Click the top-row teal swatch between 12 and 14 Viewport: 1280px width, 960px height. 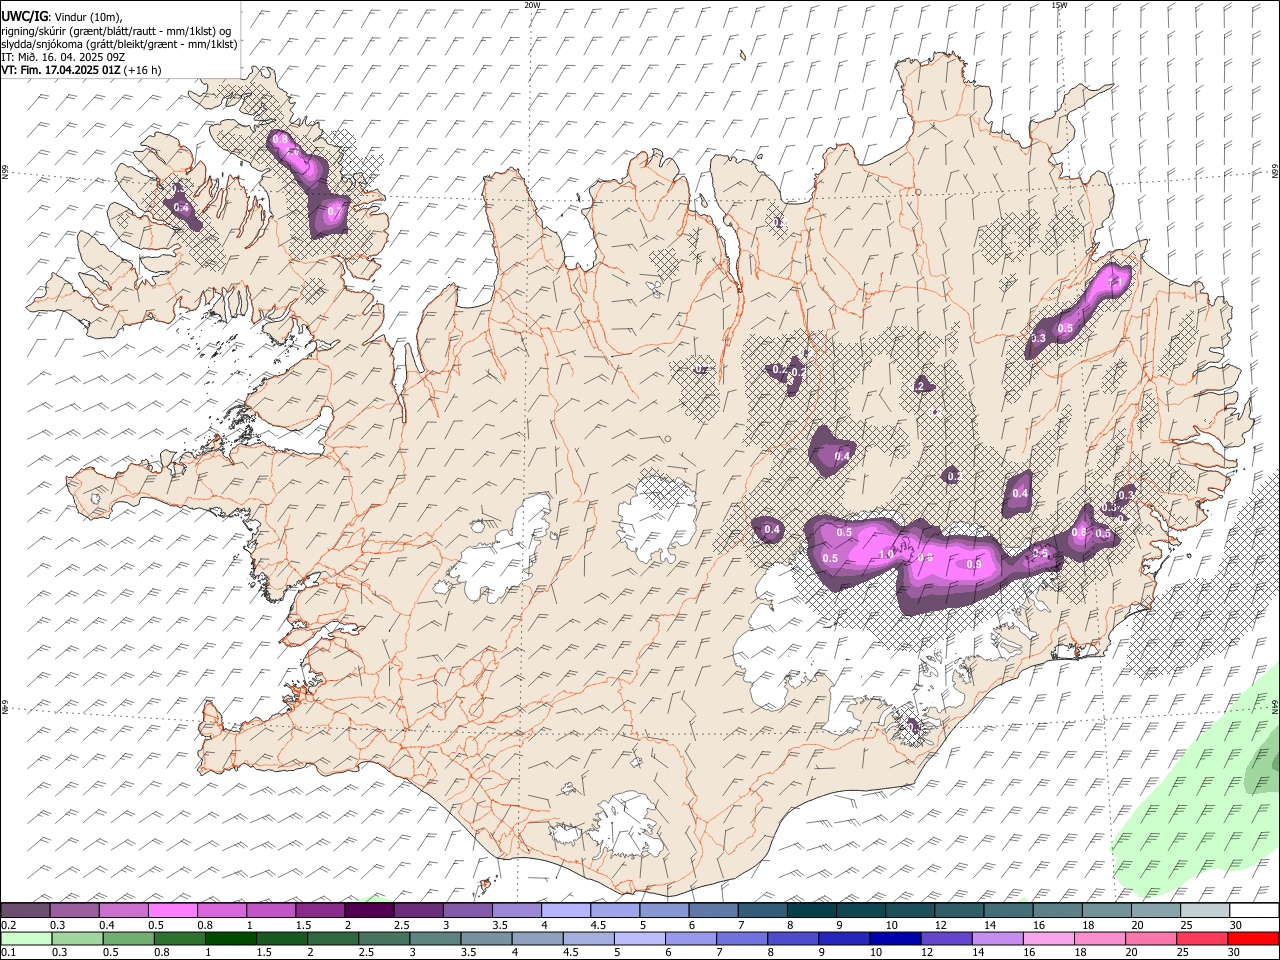pos(959,910)
